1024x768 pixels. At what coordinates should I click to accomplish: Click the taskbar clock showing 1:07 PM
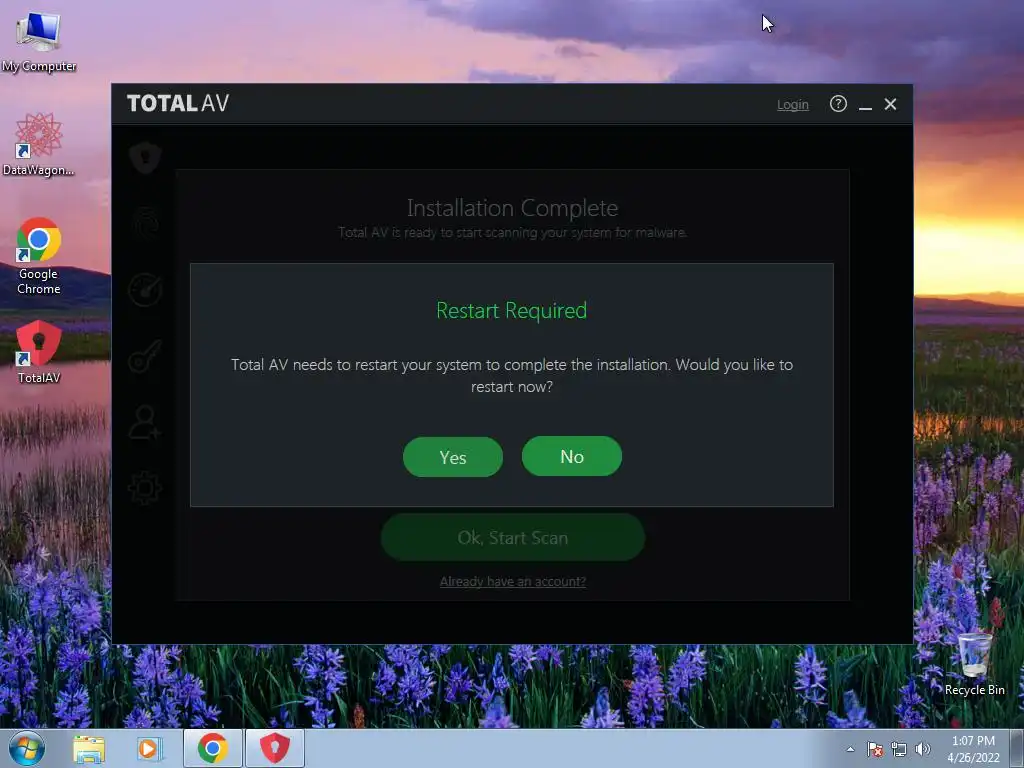(x=973, y=749)
